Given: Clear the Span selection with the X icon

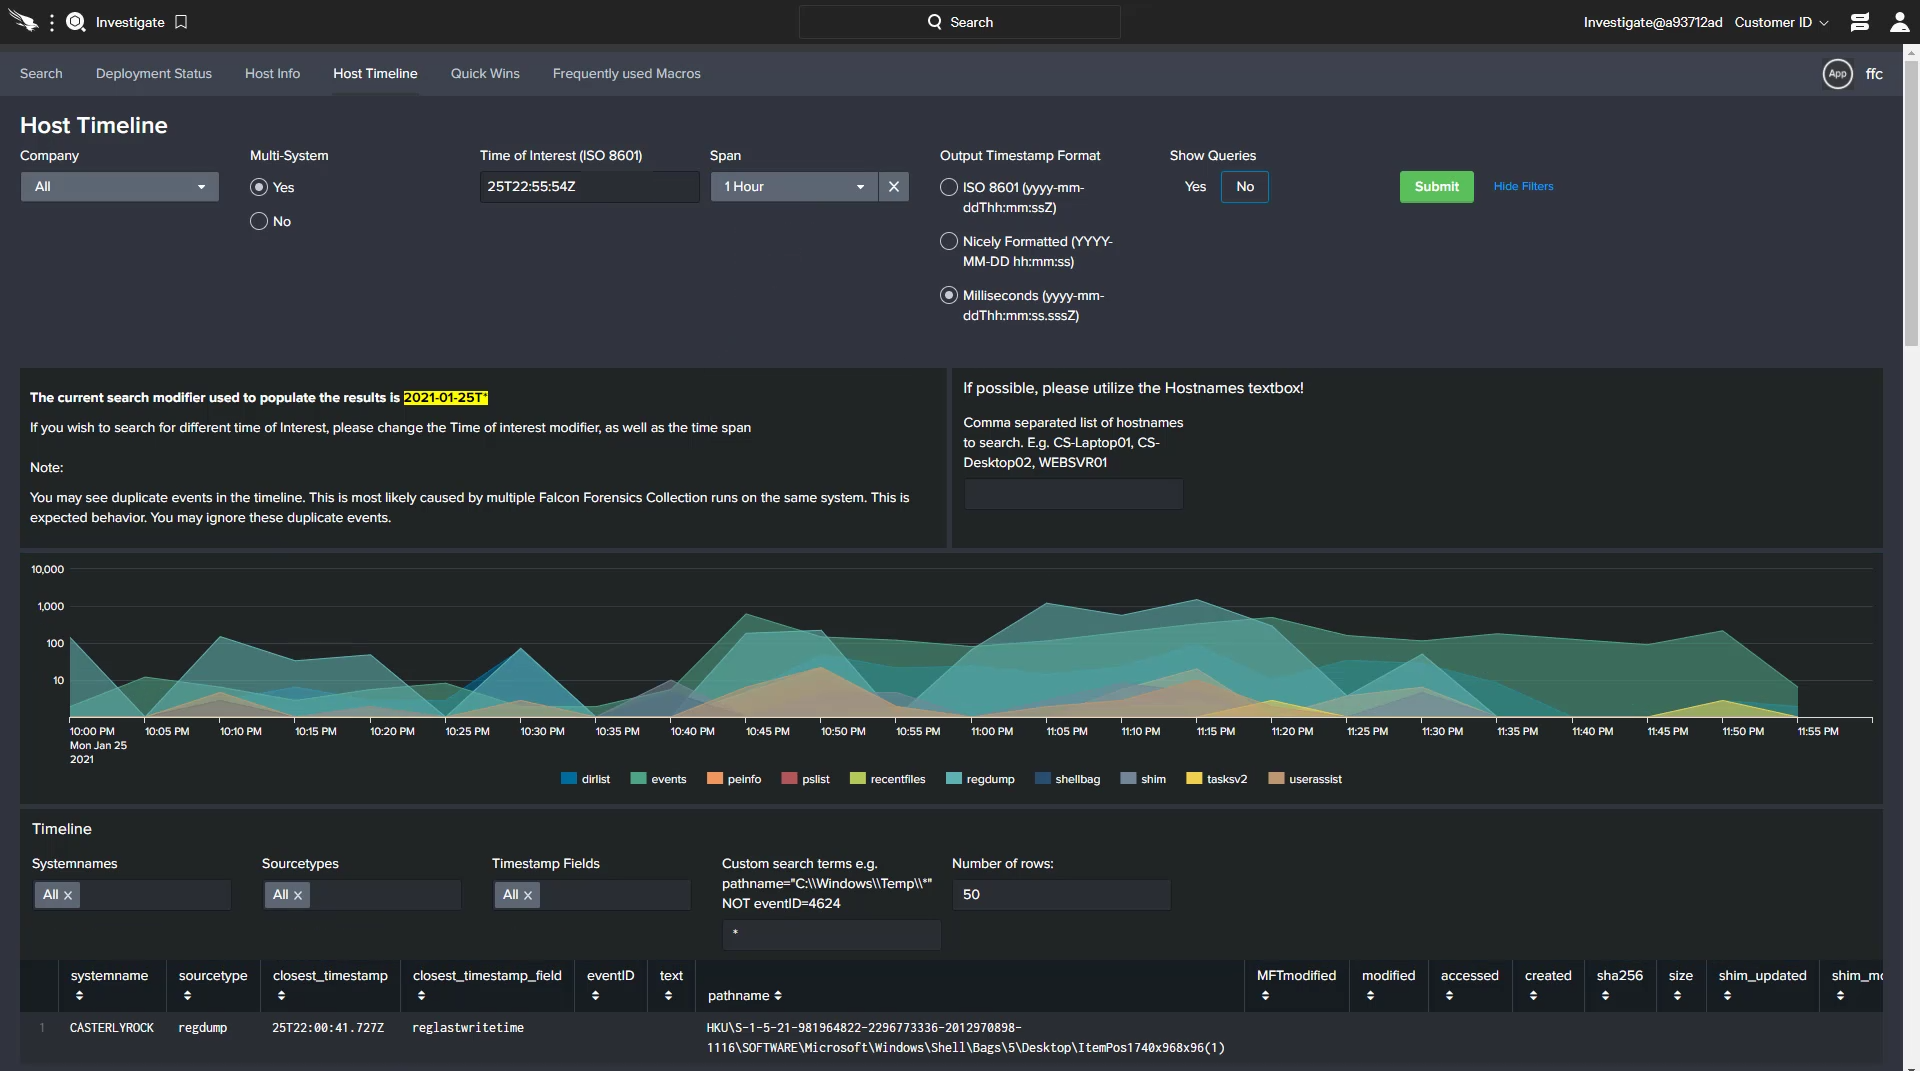Looking at the screenshot, I should (x=894, y=187).
